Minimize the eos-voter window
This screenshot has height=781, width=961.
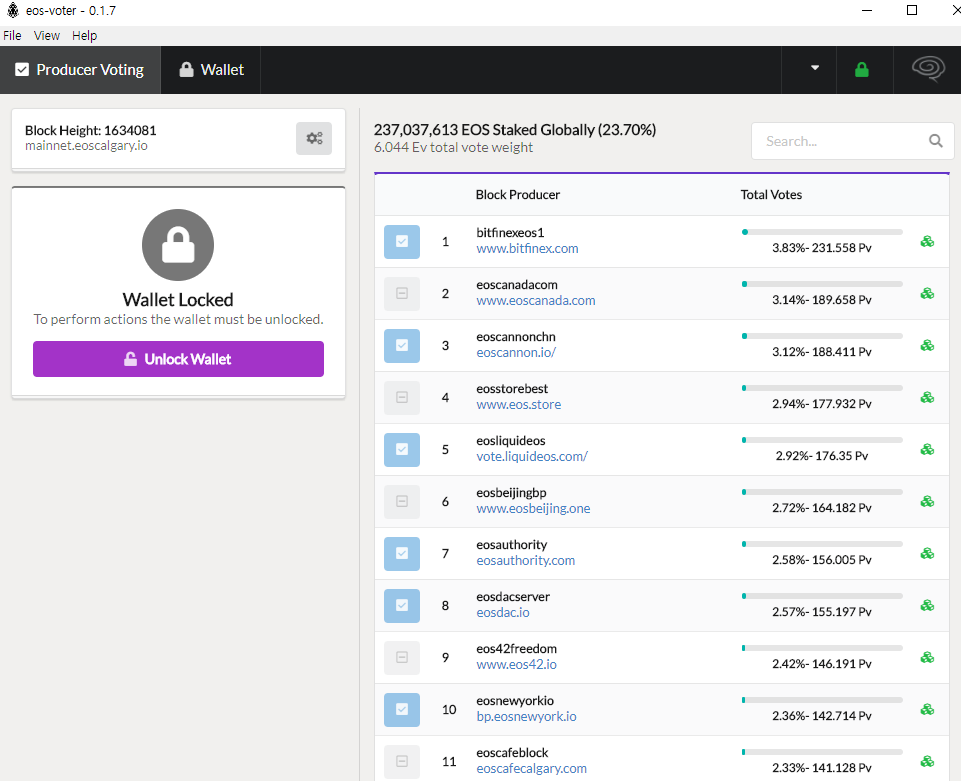(867, 10)
